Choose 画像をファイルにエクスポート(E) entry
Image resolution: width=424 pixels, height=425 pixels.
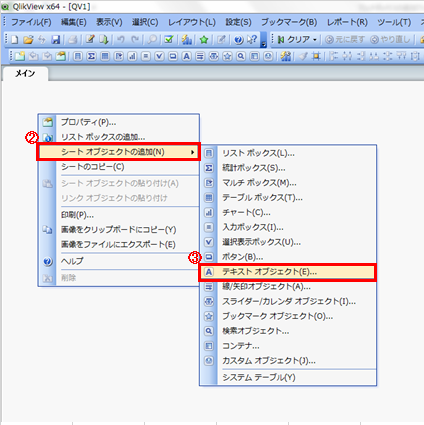pos(119,244)
